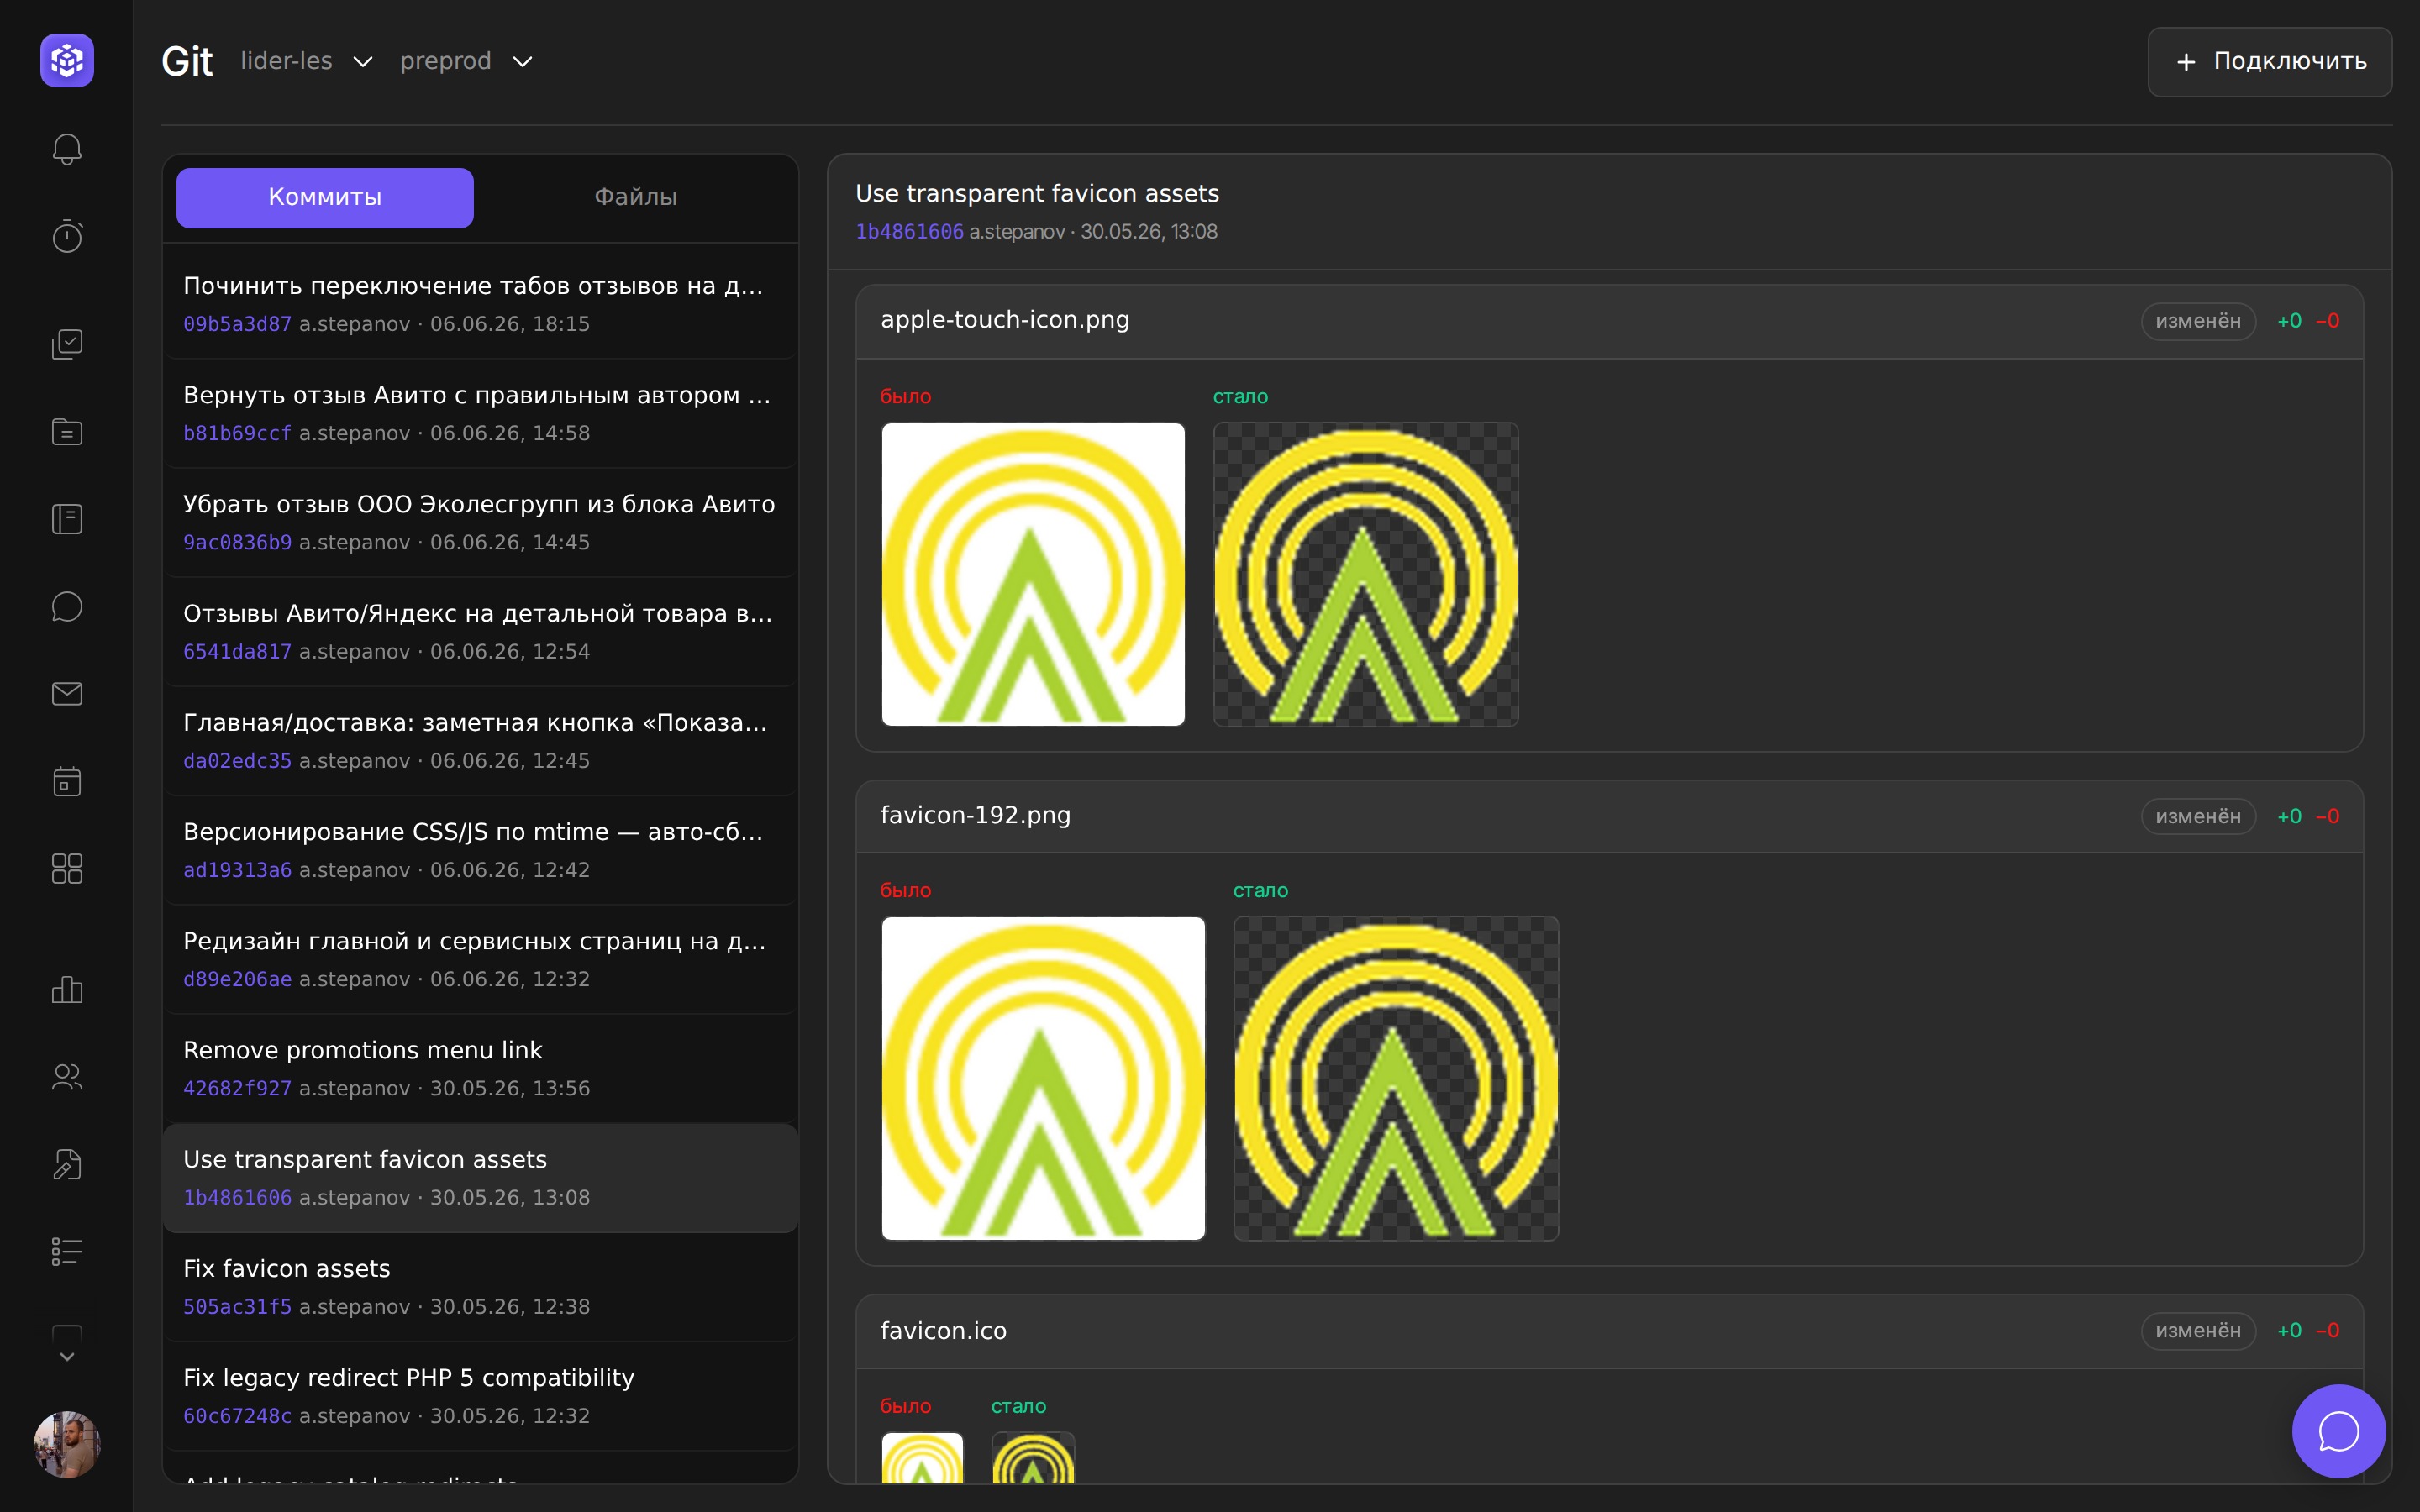The image size is (2420, 1512).
Task: Open the стало image of apple-touch-icon.png
Action: (1365, 574)
